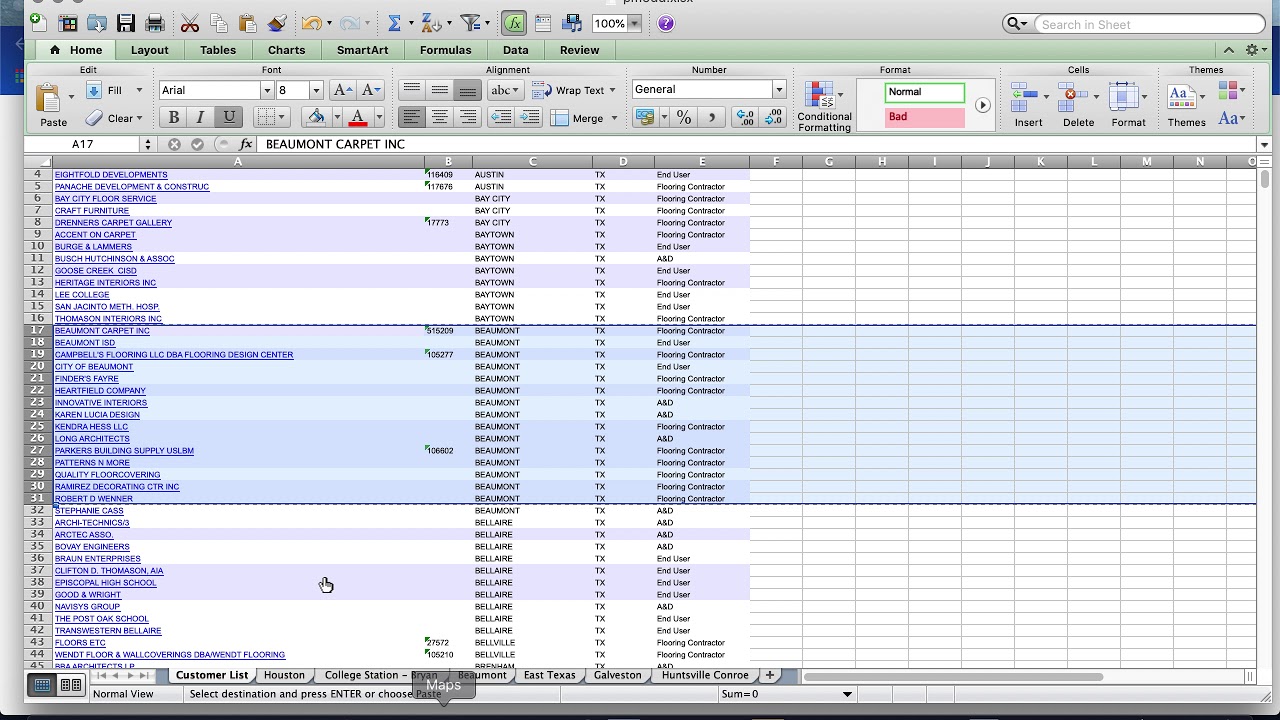Sort data using the Z-A sort icon

[429, 23]
